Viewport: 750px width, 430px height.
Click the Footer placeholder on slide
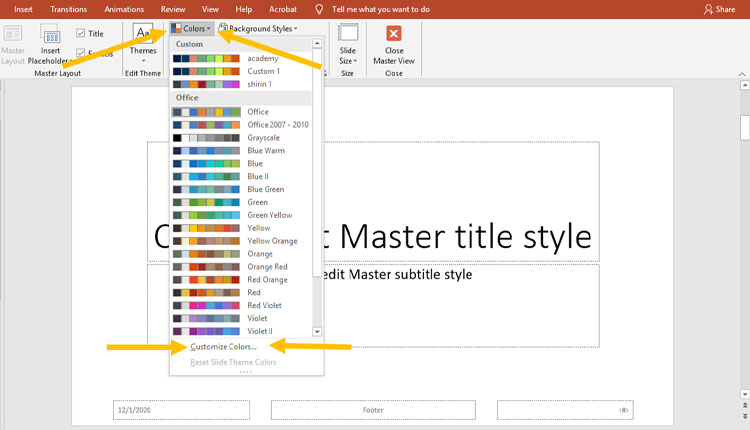point(372,410)
